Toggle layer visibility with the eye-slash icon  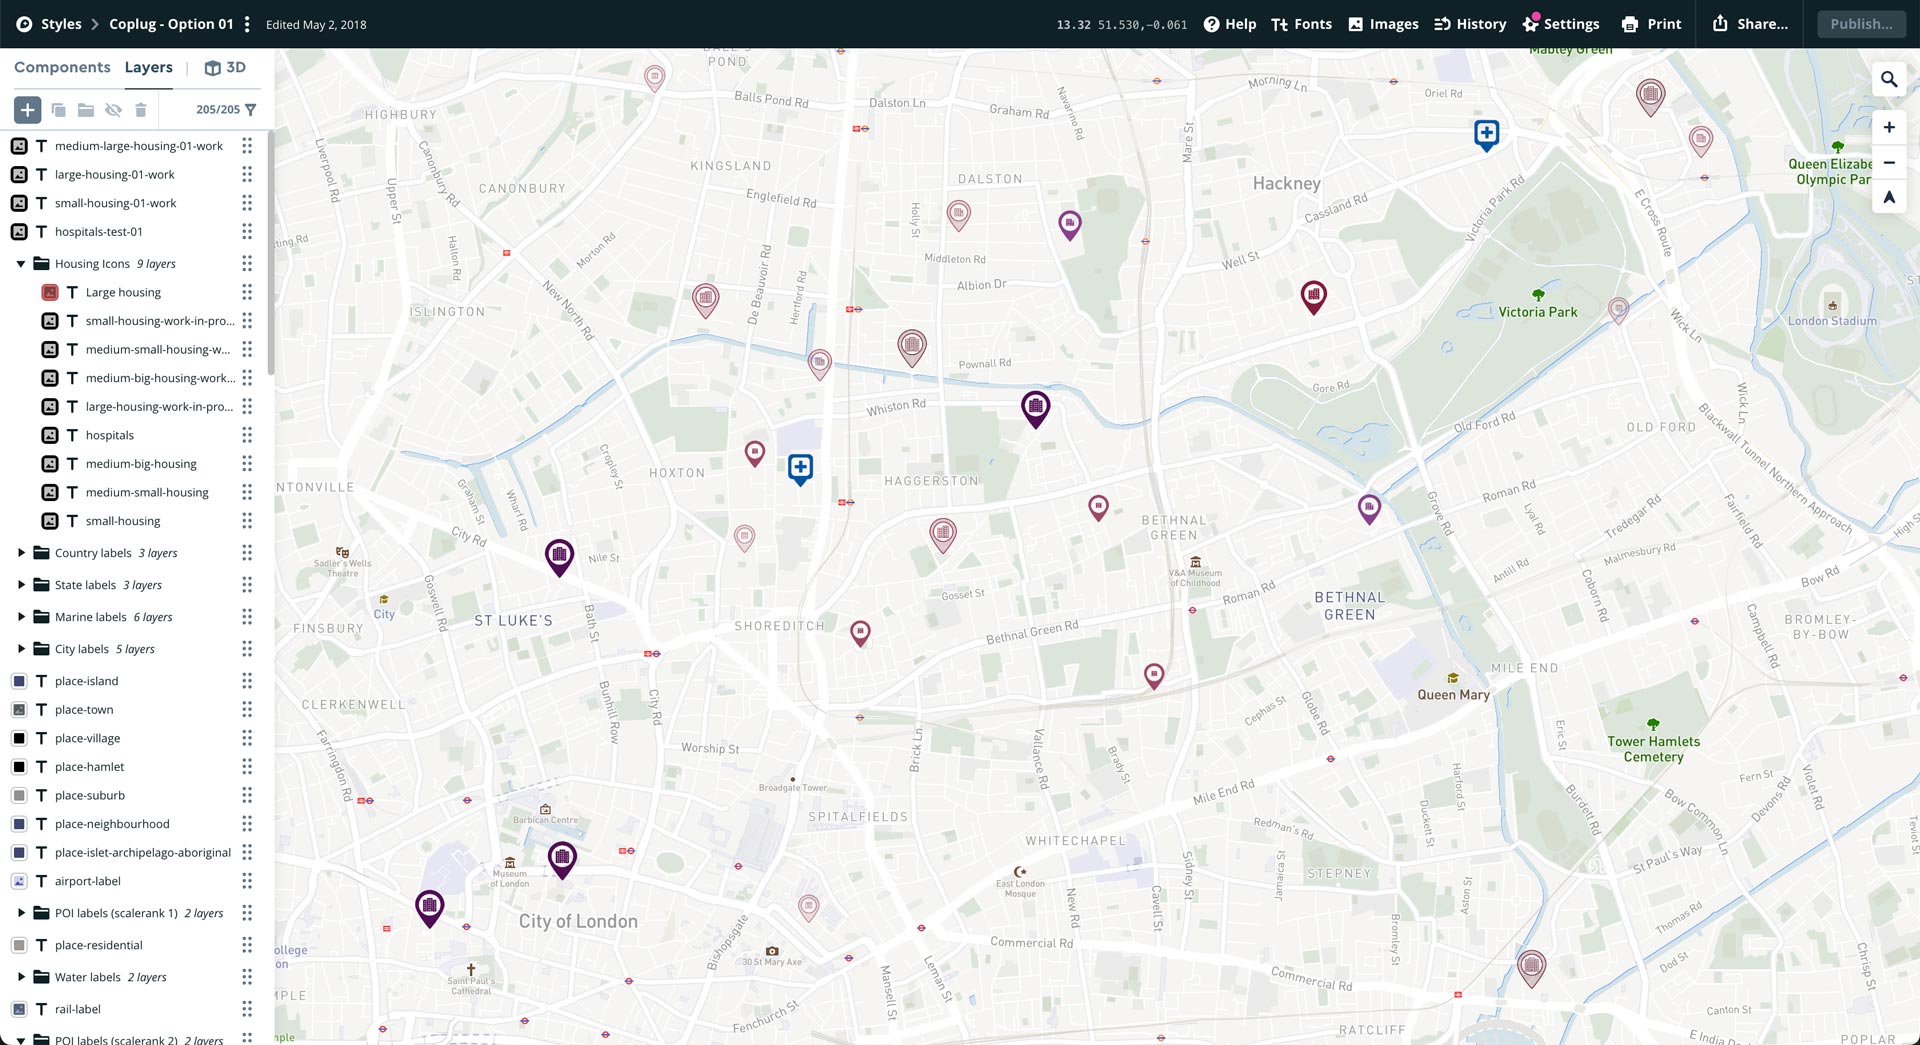tap(113, 110)
